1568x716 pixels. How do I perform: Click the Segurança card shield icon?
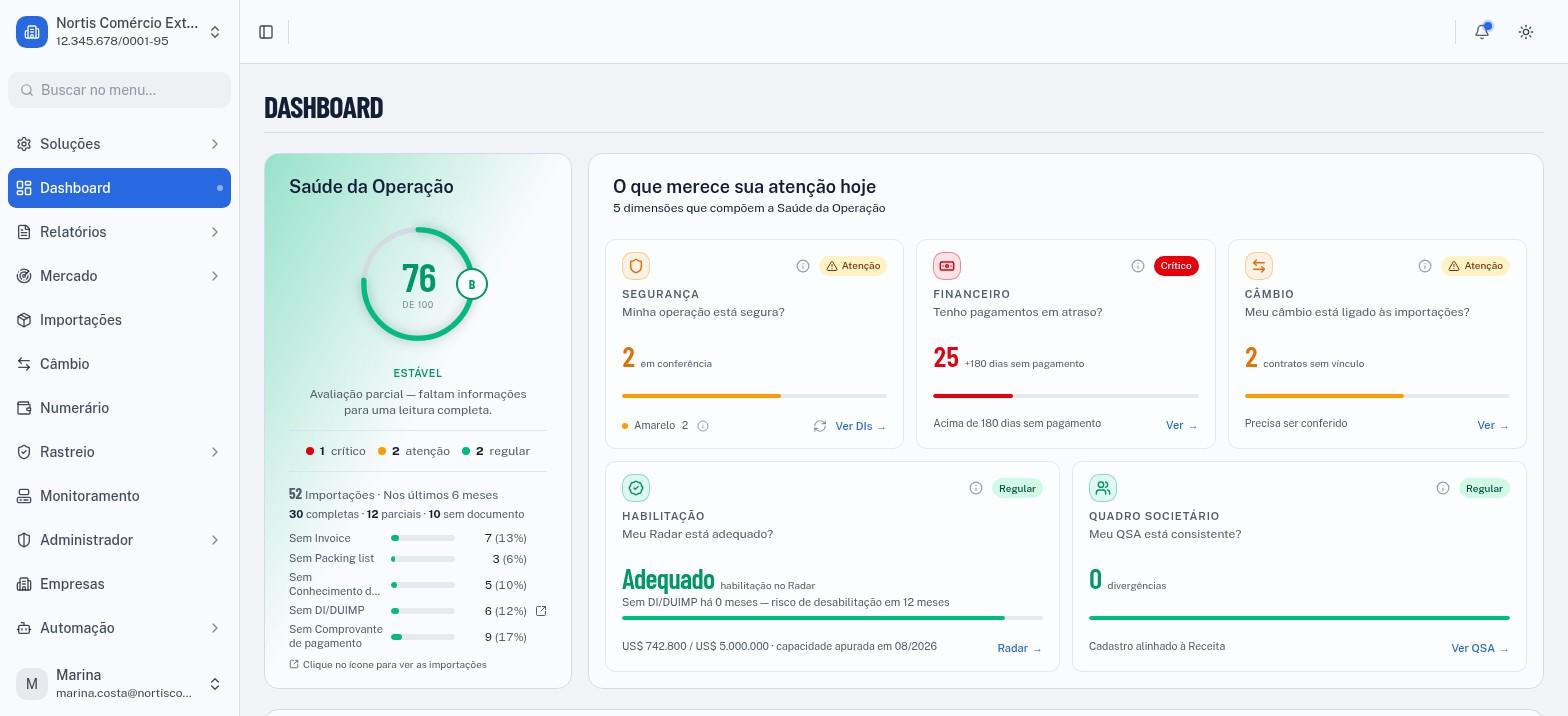pos(636,266)
